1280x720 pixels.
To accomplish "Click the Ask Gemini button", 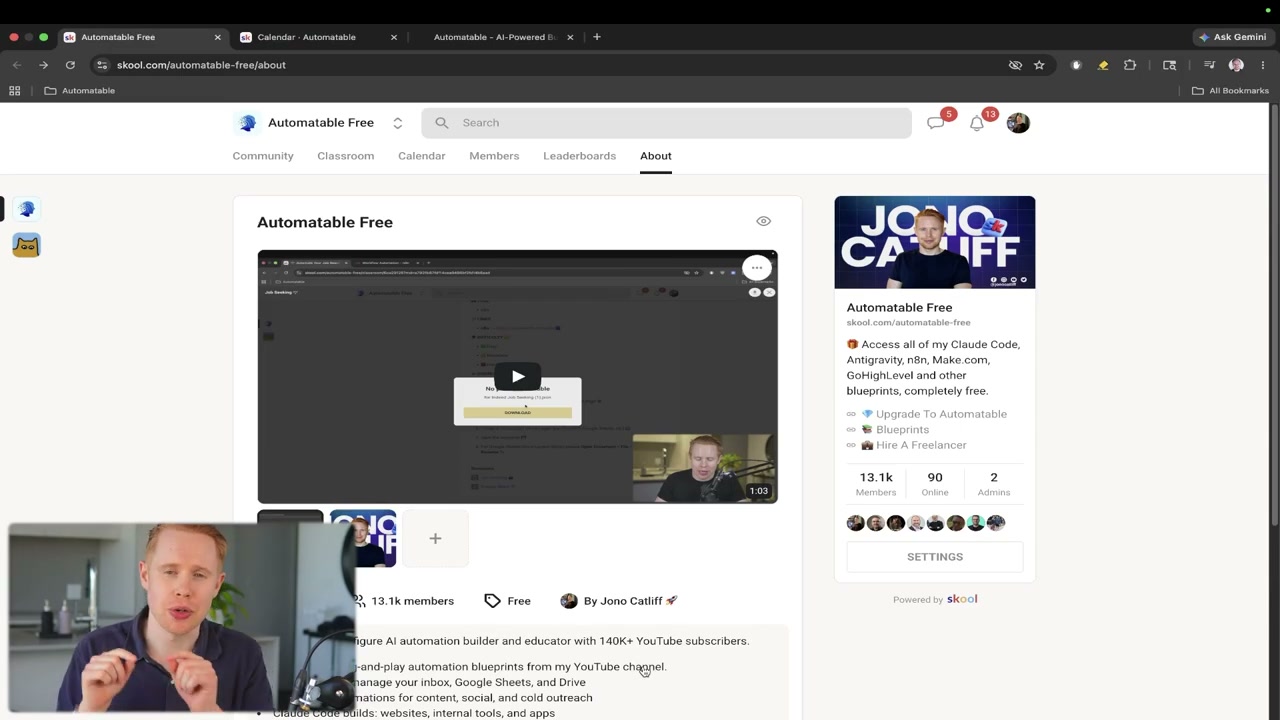I will 1233,37.
